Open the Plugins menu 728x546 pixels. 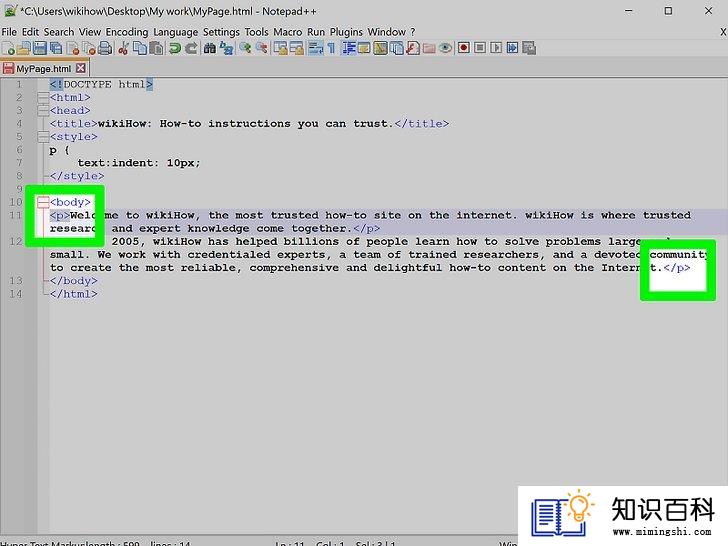coord(346,32)
